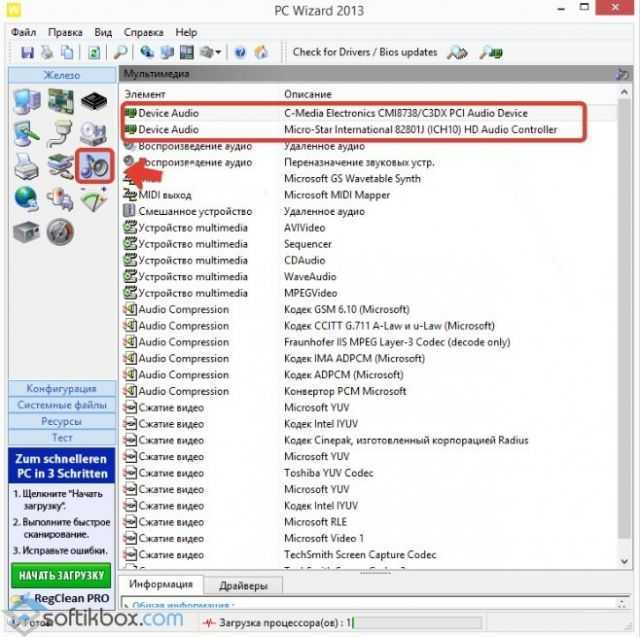Select the Video monitor icon in the sidebar
The height and width of the screenshot is (637, 640).
pyautogui.click(x=27, y=134)
